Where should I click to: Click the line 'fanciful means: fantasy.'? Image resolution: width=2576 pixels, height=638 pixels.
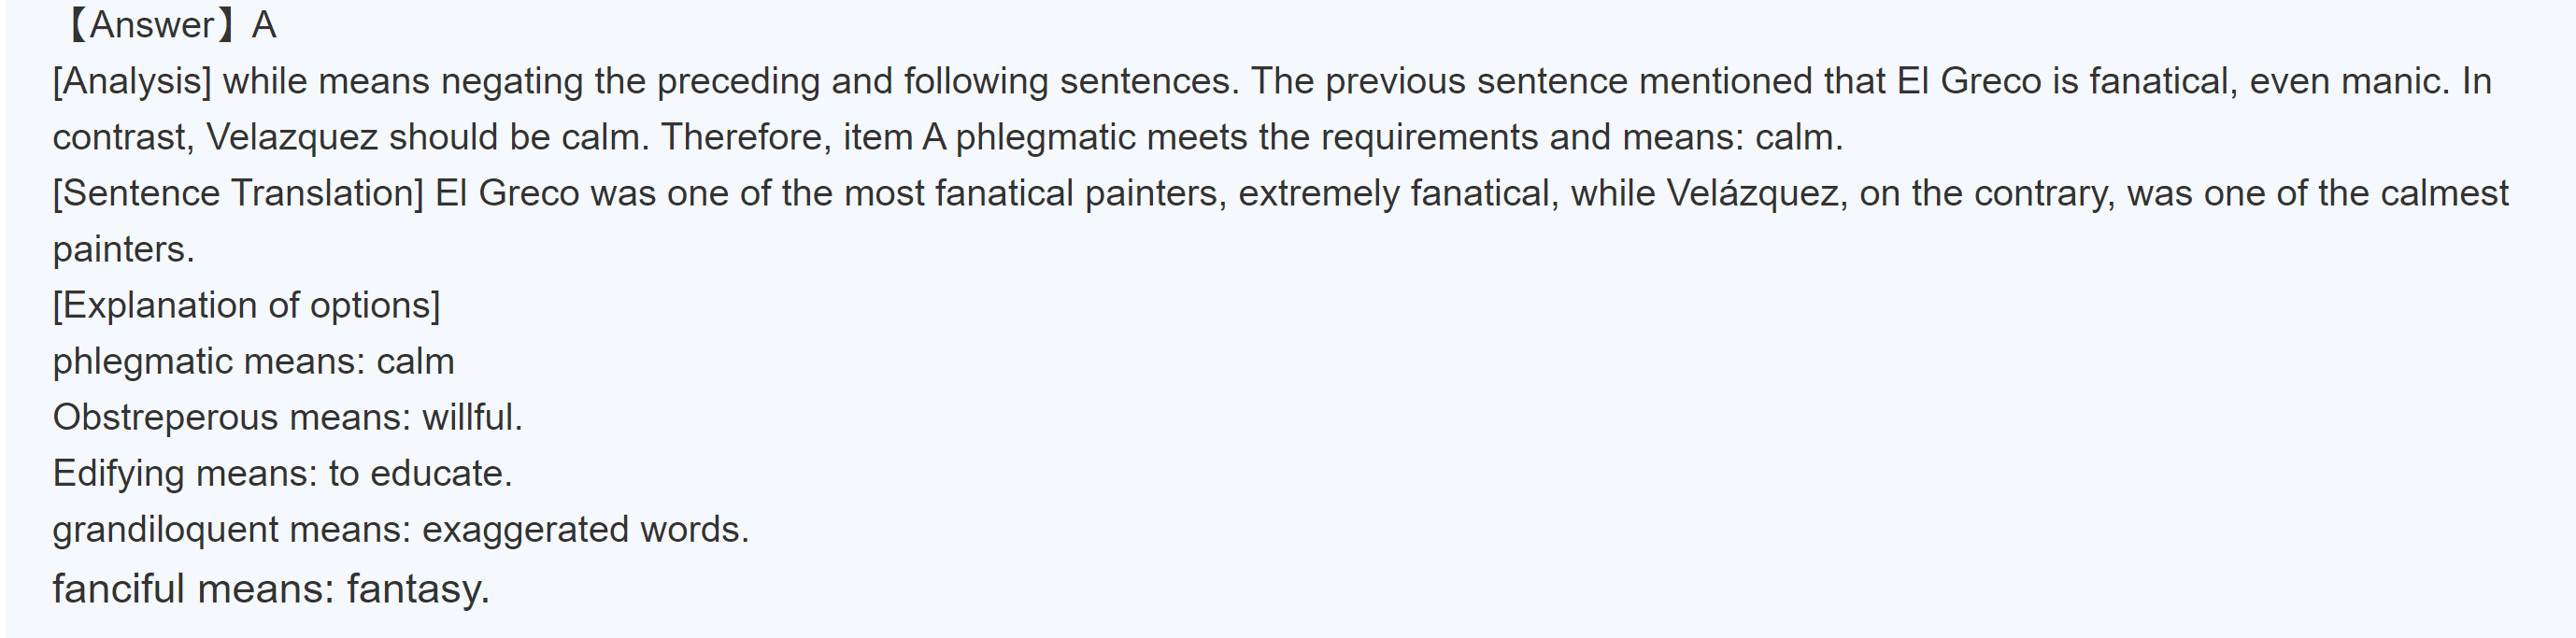coord(271,588)
